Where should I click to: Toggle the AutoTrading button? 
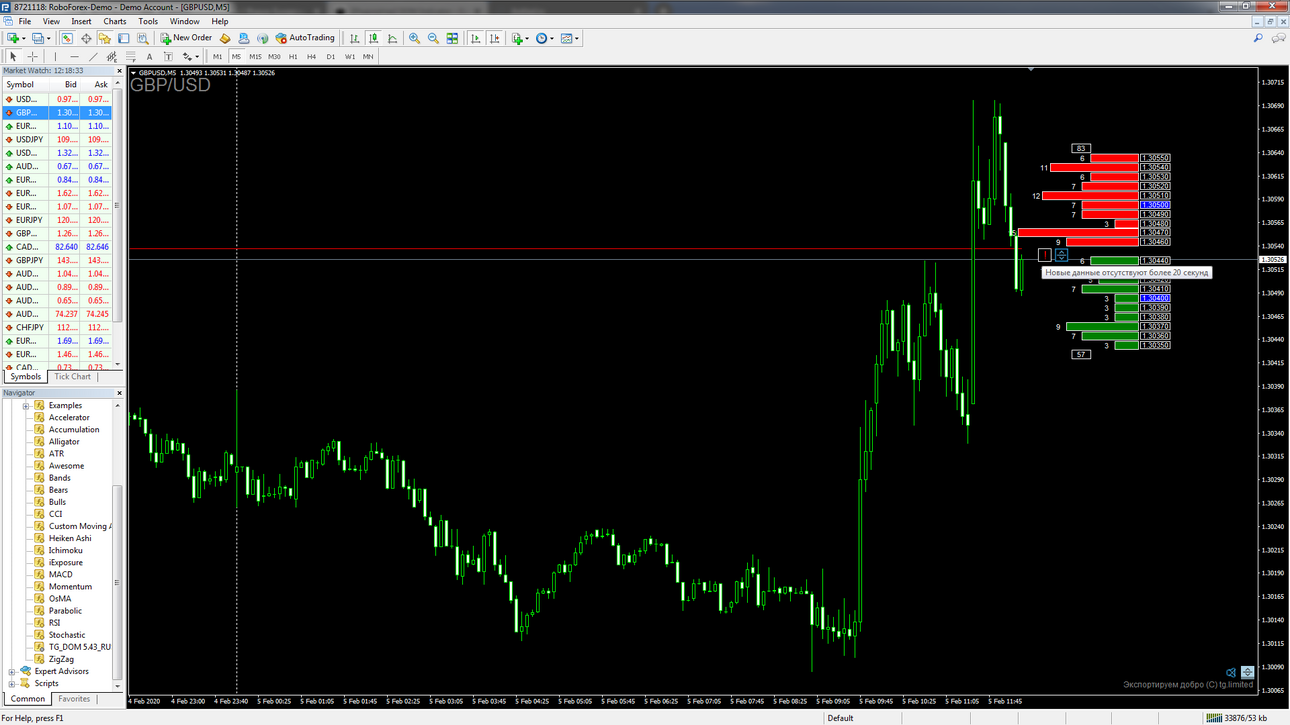point(305,38)
